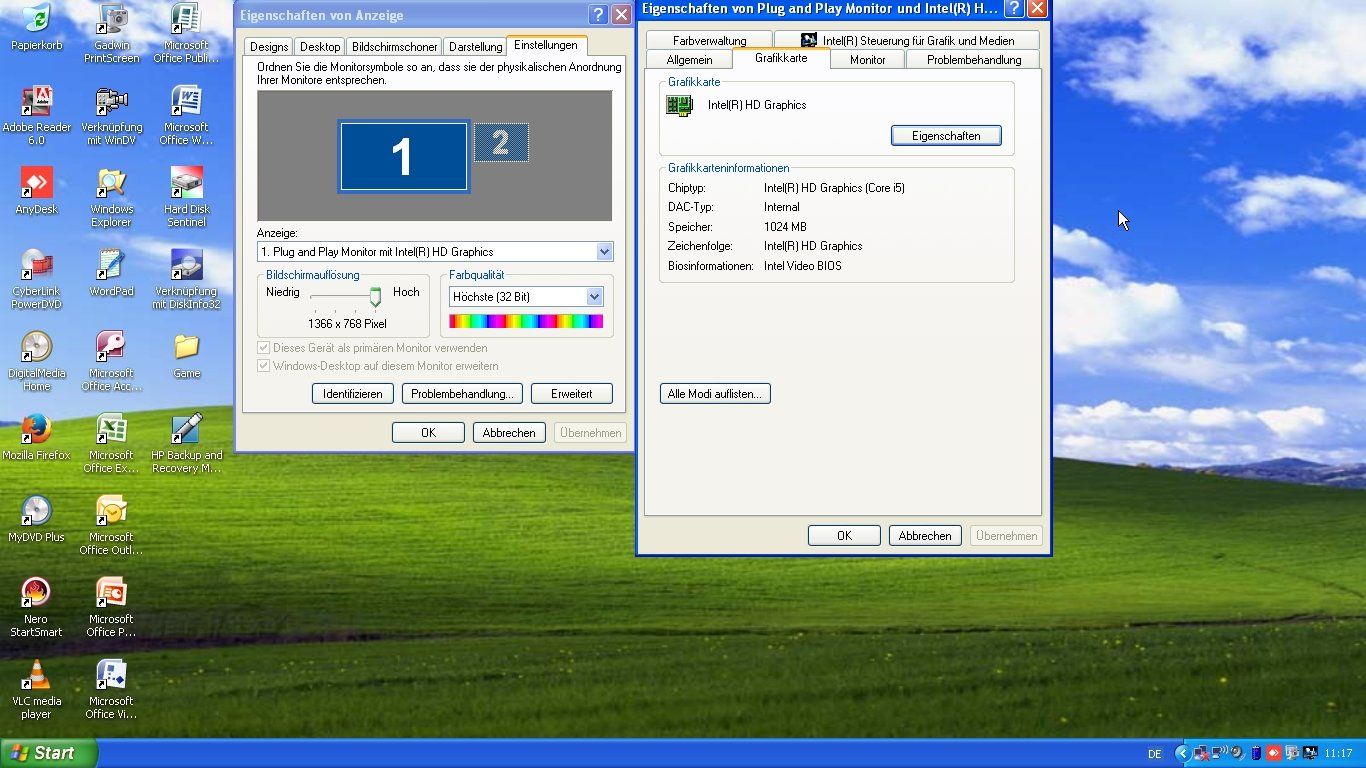The width and height of the screenshot is (1366, 768).
Task: Select the Verknüpfung mit DiskInfo32 icon
Action: [187, 280]
